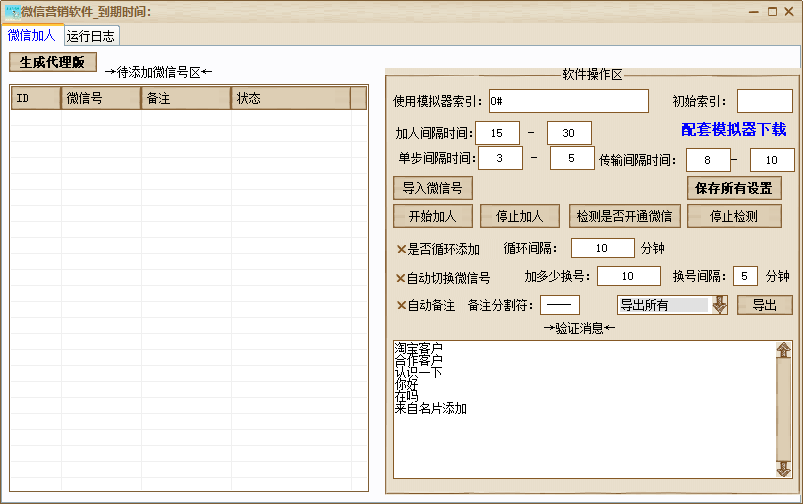Click 保存所有设置 button
Image resolution: width=803 pixels, height=504 pixels.
[734, 188]
